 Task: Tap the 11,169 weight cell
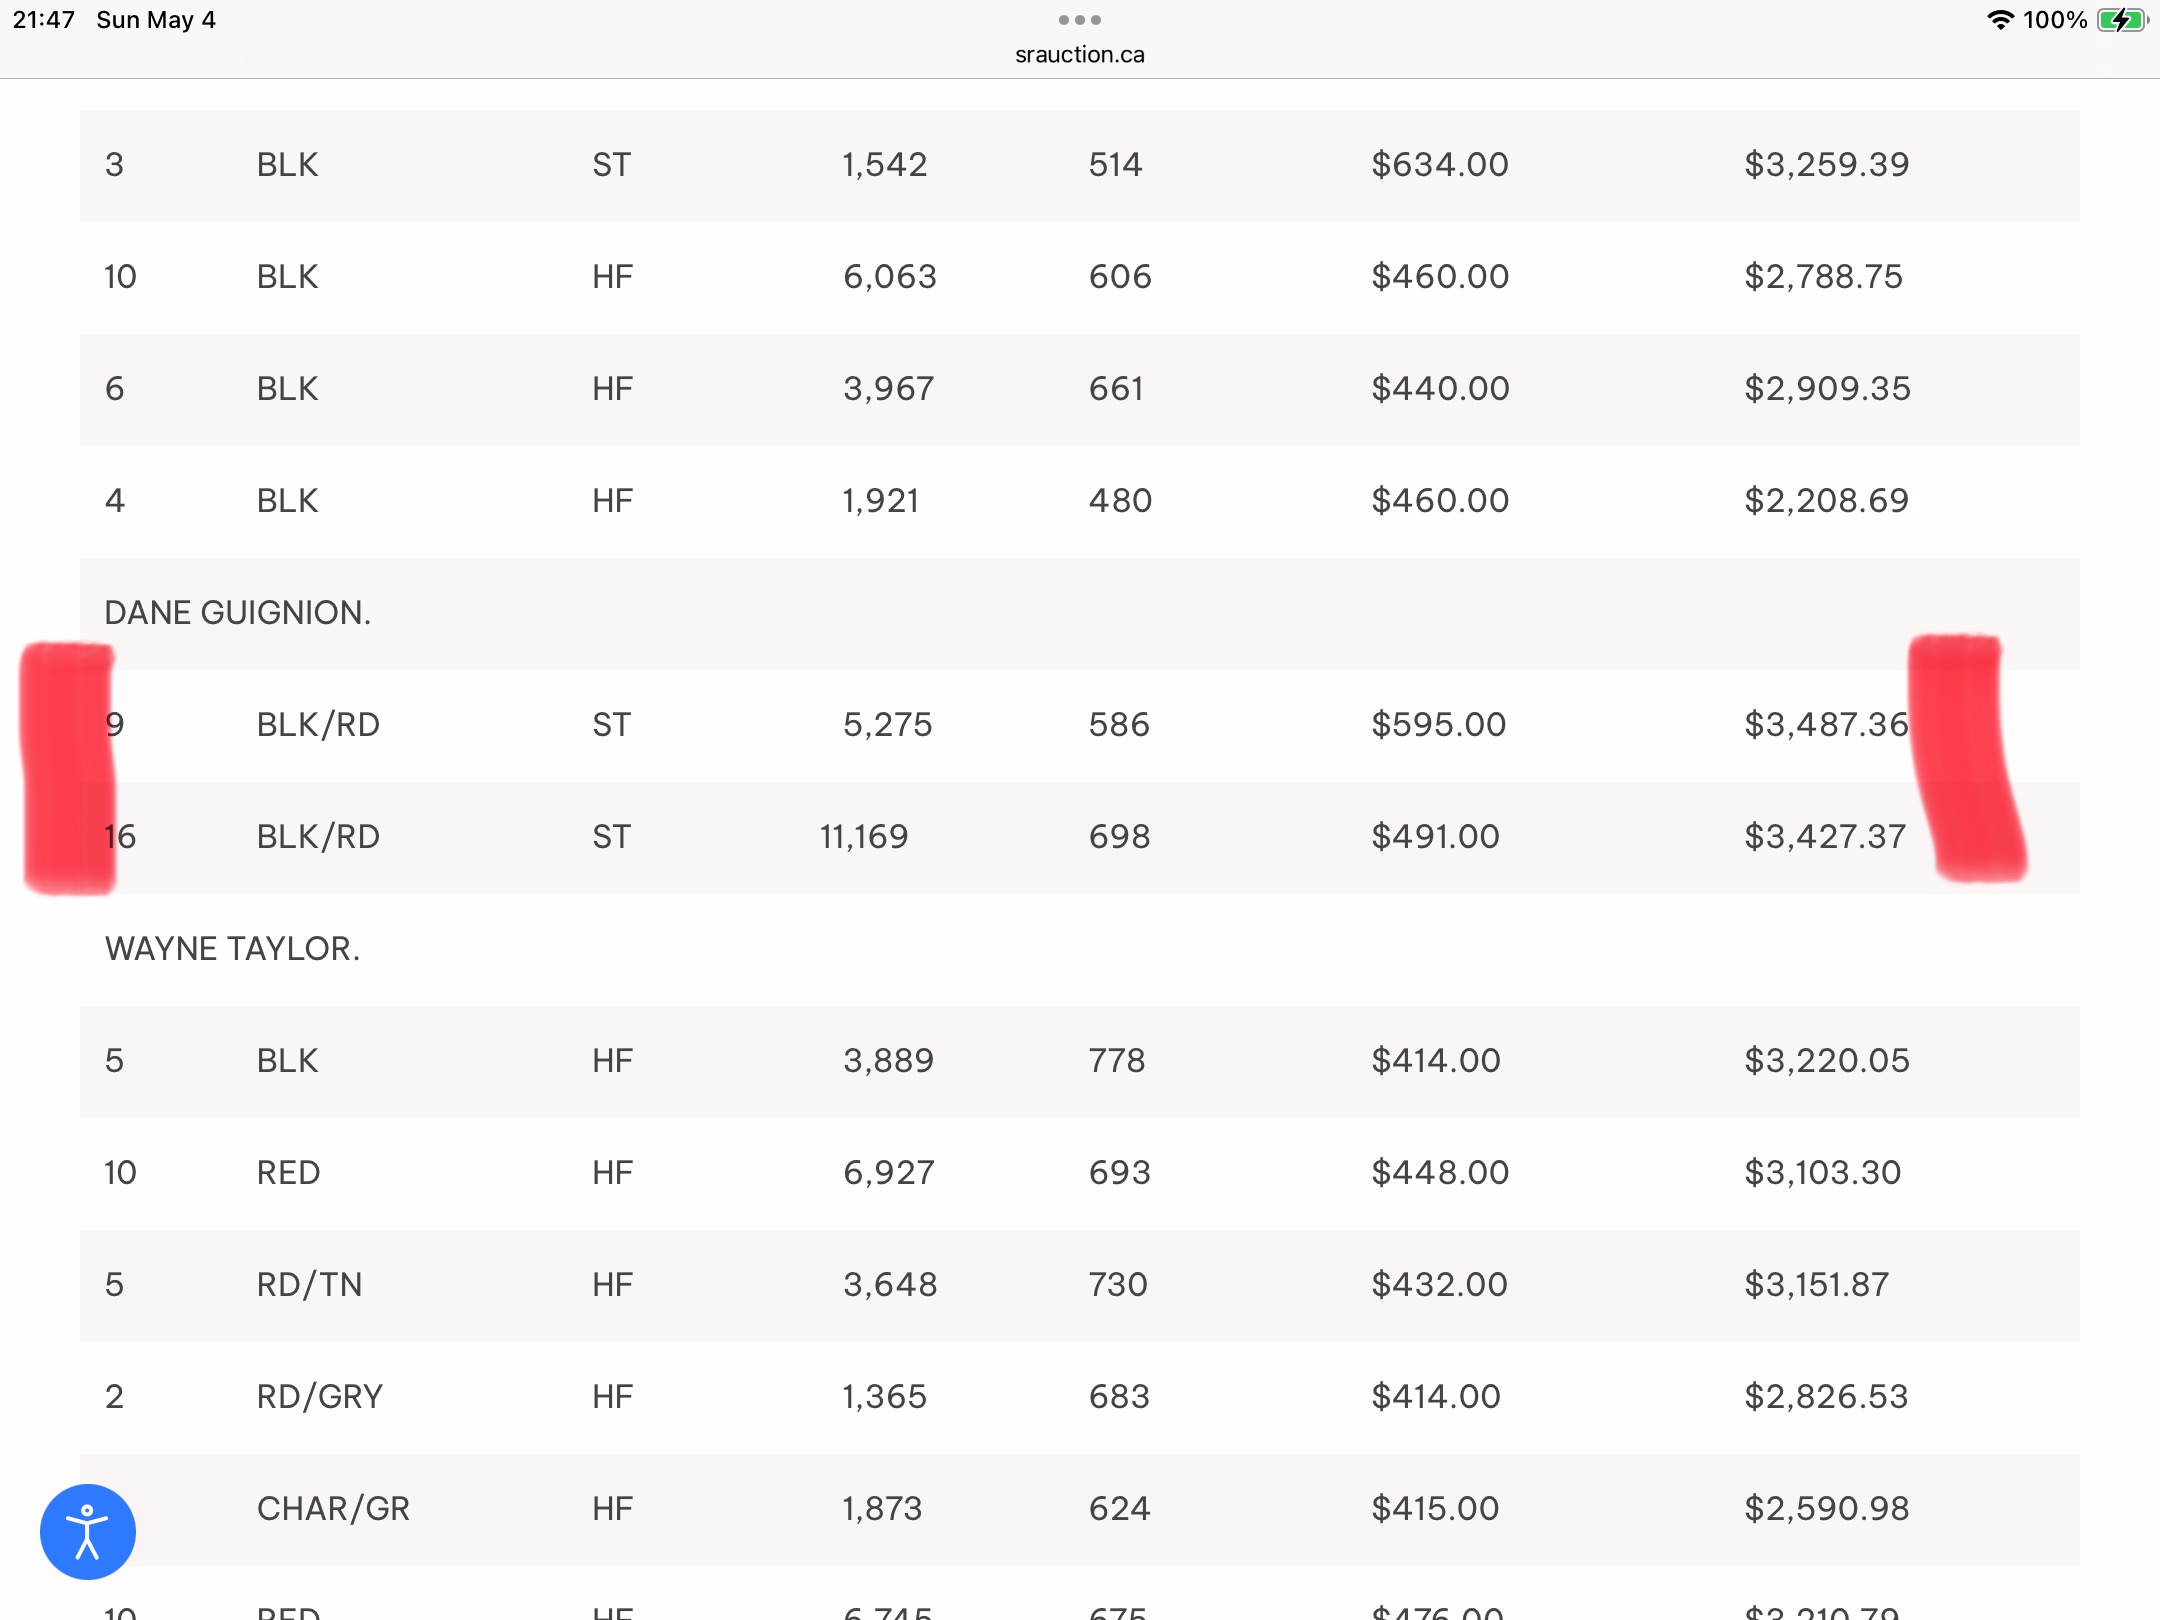pyautogui.click(x=864, y=837)
